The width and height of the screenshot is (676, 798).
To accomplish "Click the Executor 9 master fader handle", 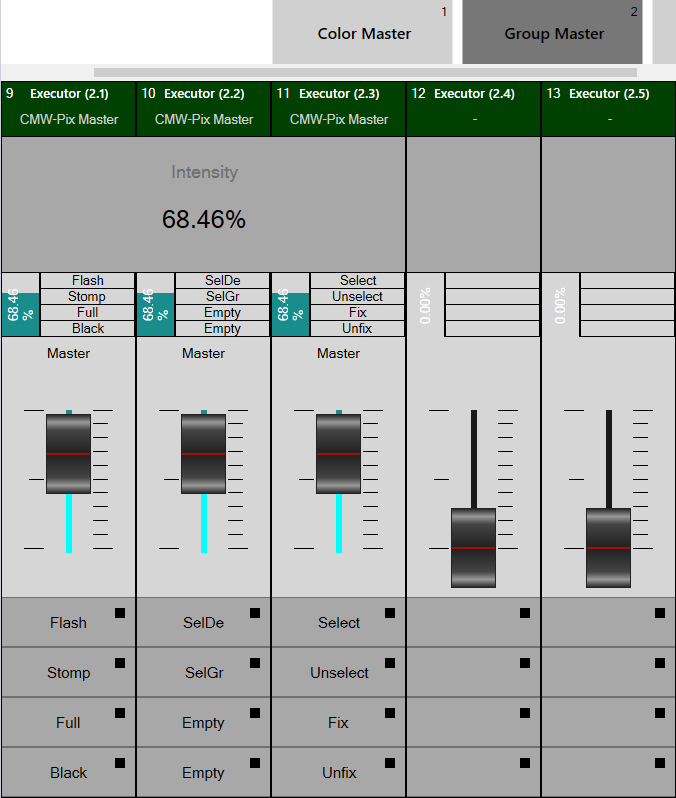I will coord(68,453).
